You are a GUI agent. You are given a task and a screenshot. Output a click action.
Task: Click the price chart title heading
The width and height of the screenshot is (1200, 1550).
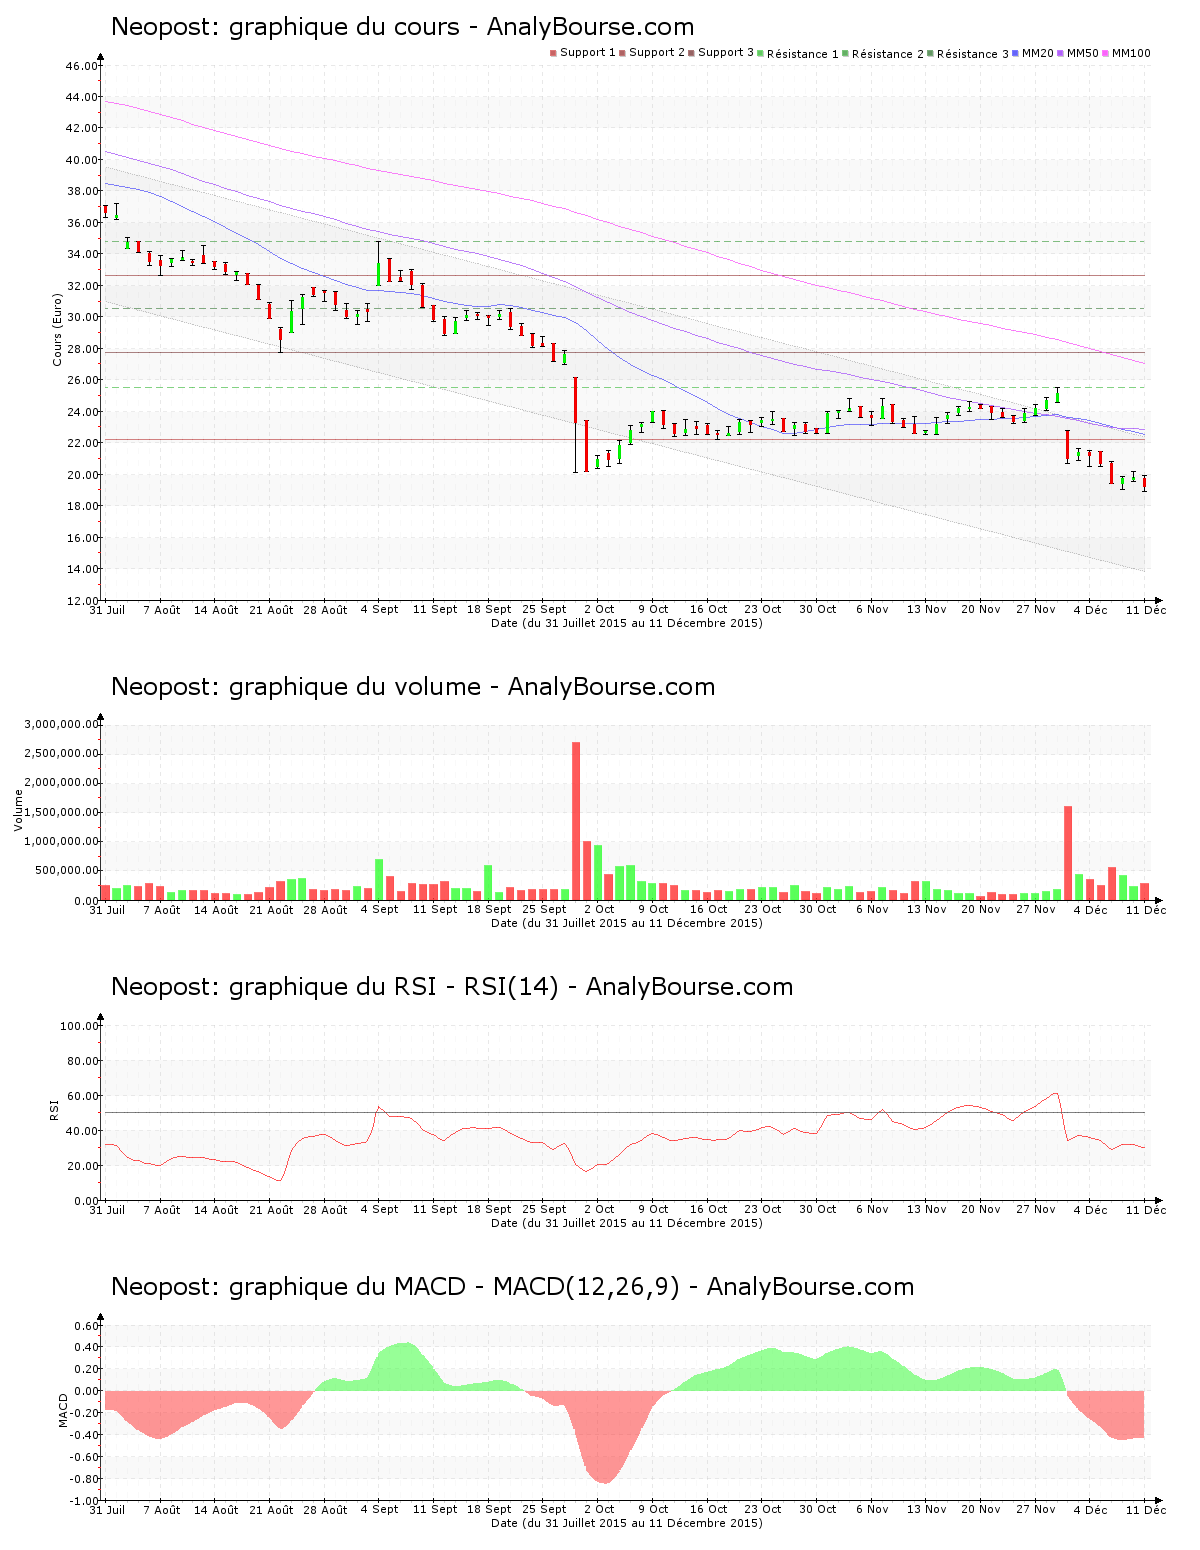402,27
